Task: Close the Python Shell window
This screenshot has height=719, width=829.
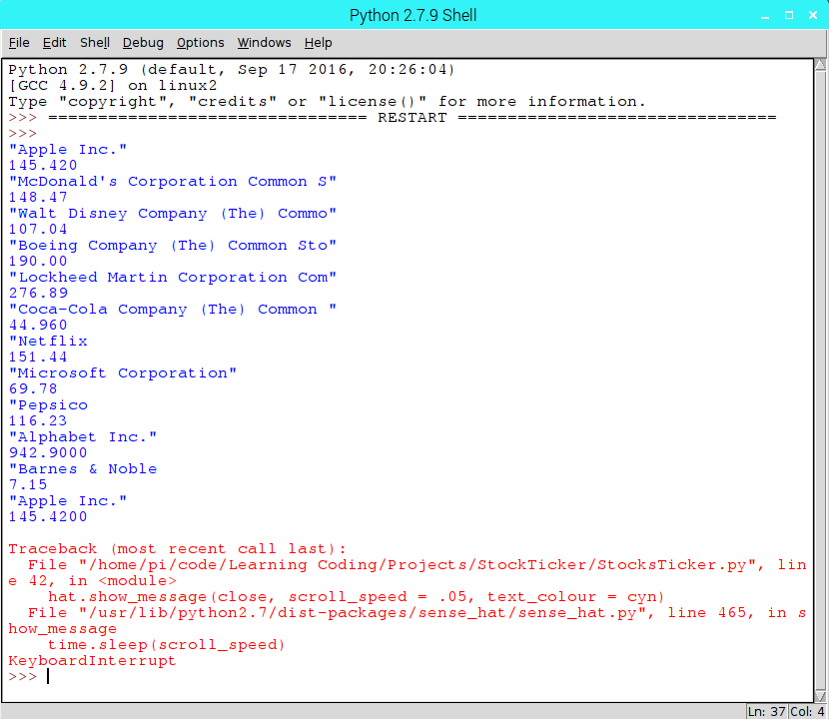Action: [813, 15]
